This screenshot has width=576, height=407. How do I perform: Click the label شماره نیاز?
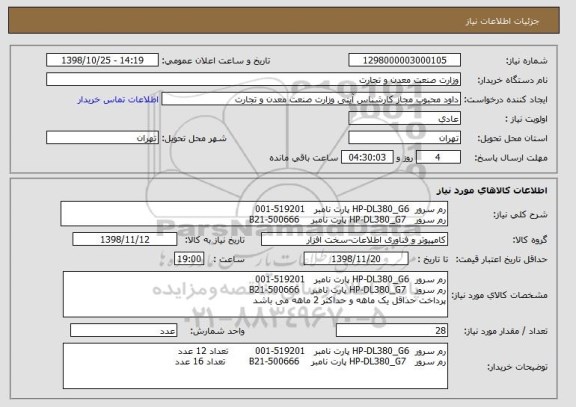[526, 61]
